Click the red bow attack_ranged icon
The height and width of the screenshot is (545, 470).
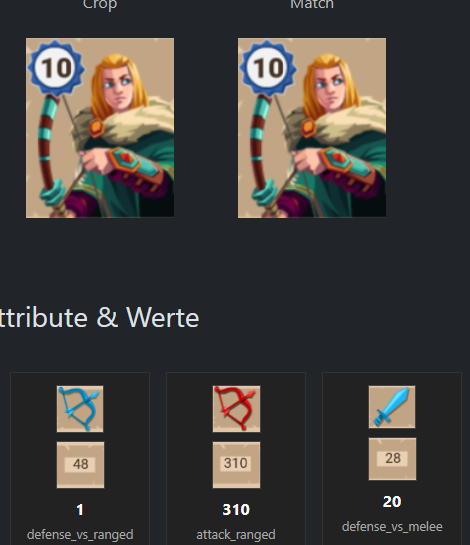(236, 409)
